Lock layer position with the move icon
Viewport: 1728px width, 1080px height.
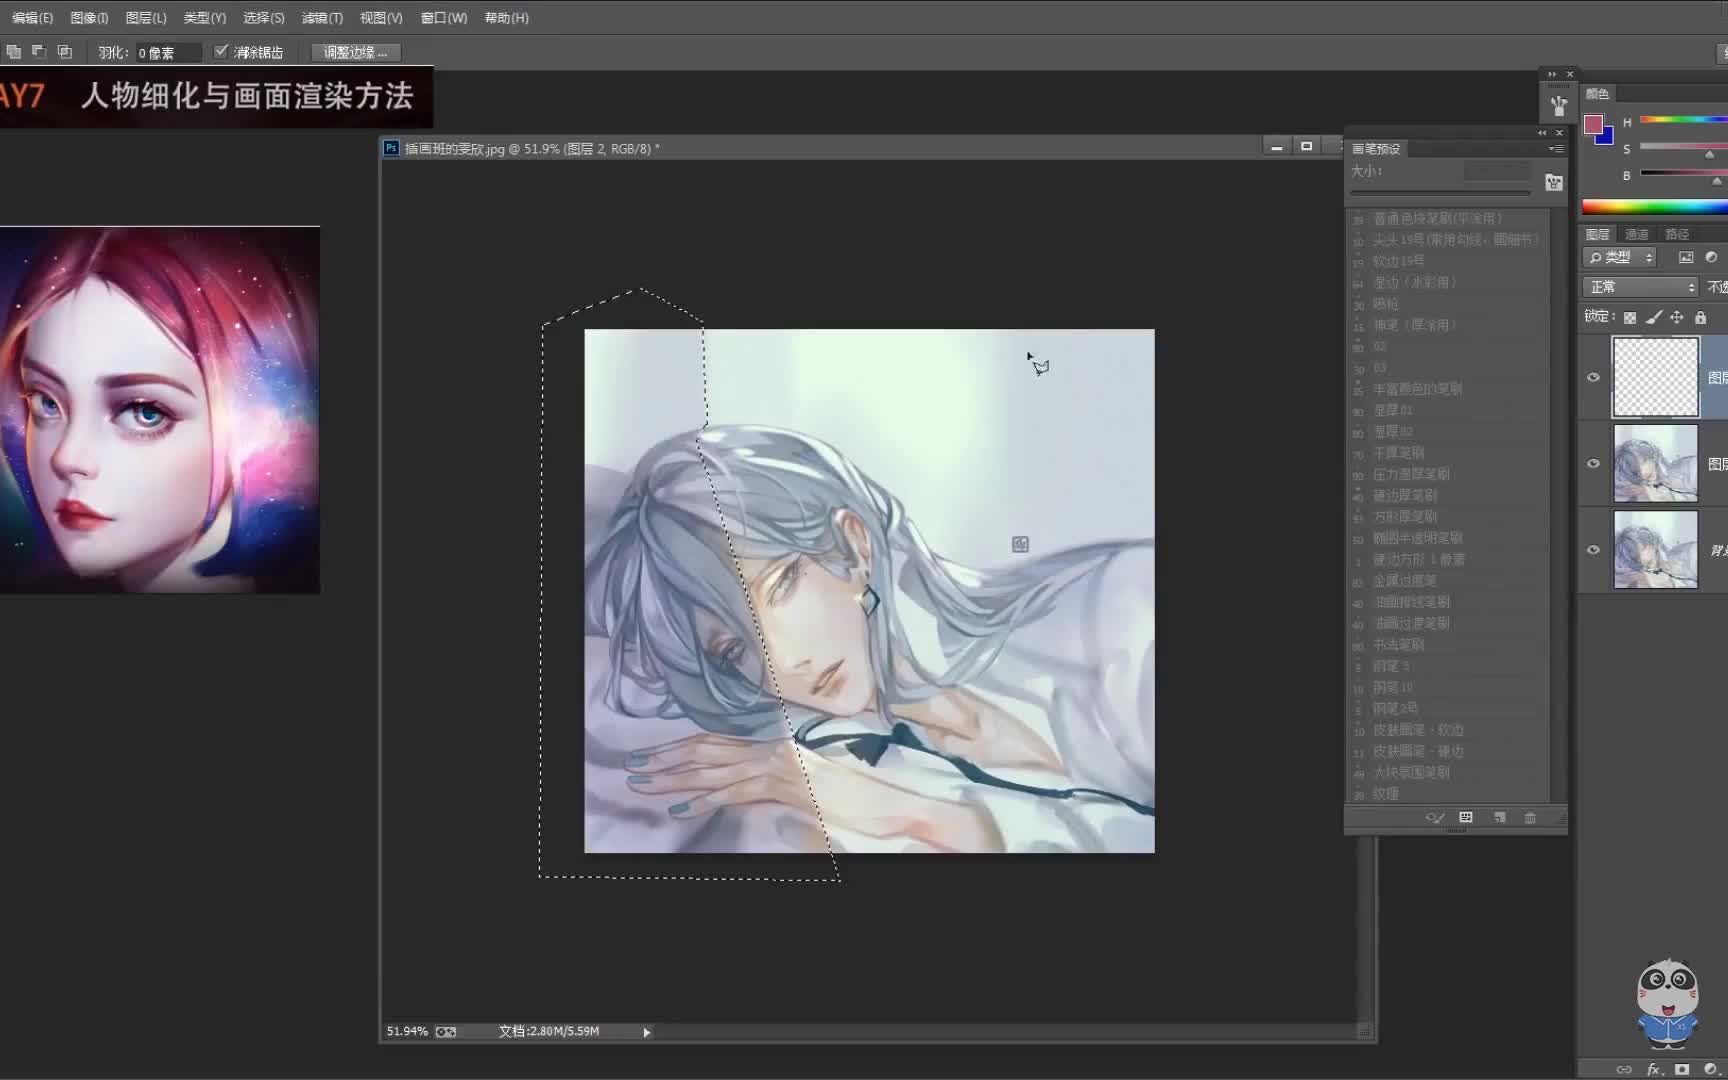point(1677,317)
